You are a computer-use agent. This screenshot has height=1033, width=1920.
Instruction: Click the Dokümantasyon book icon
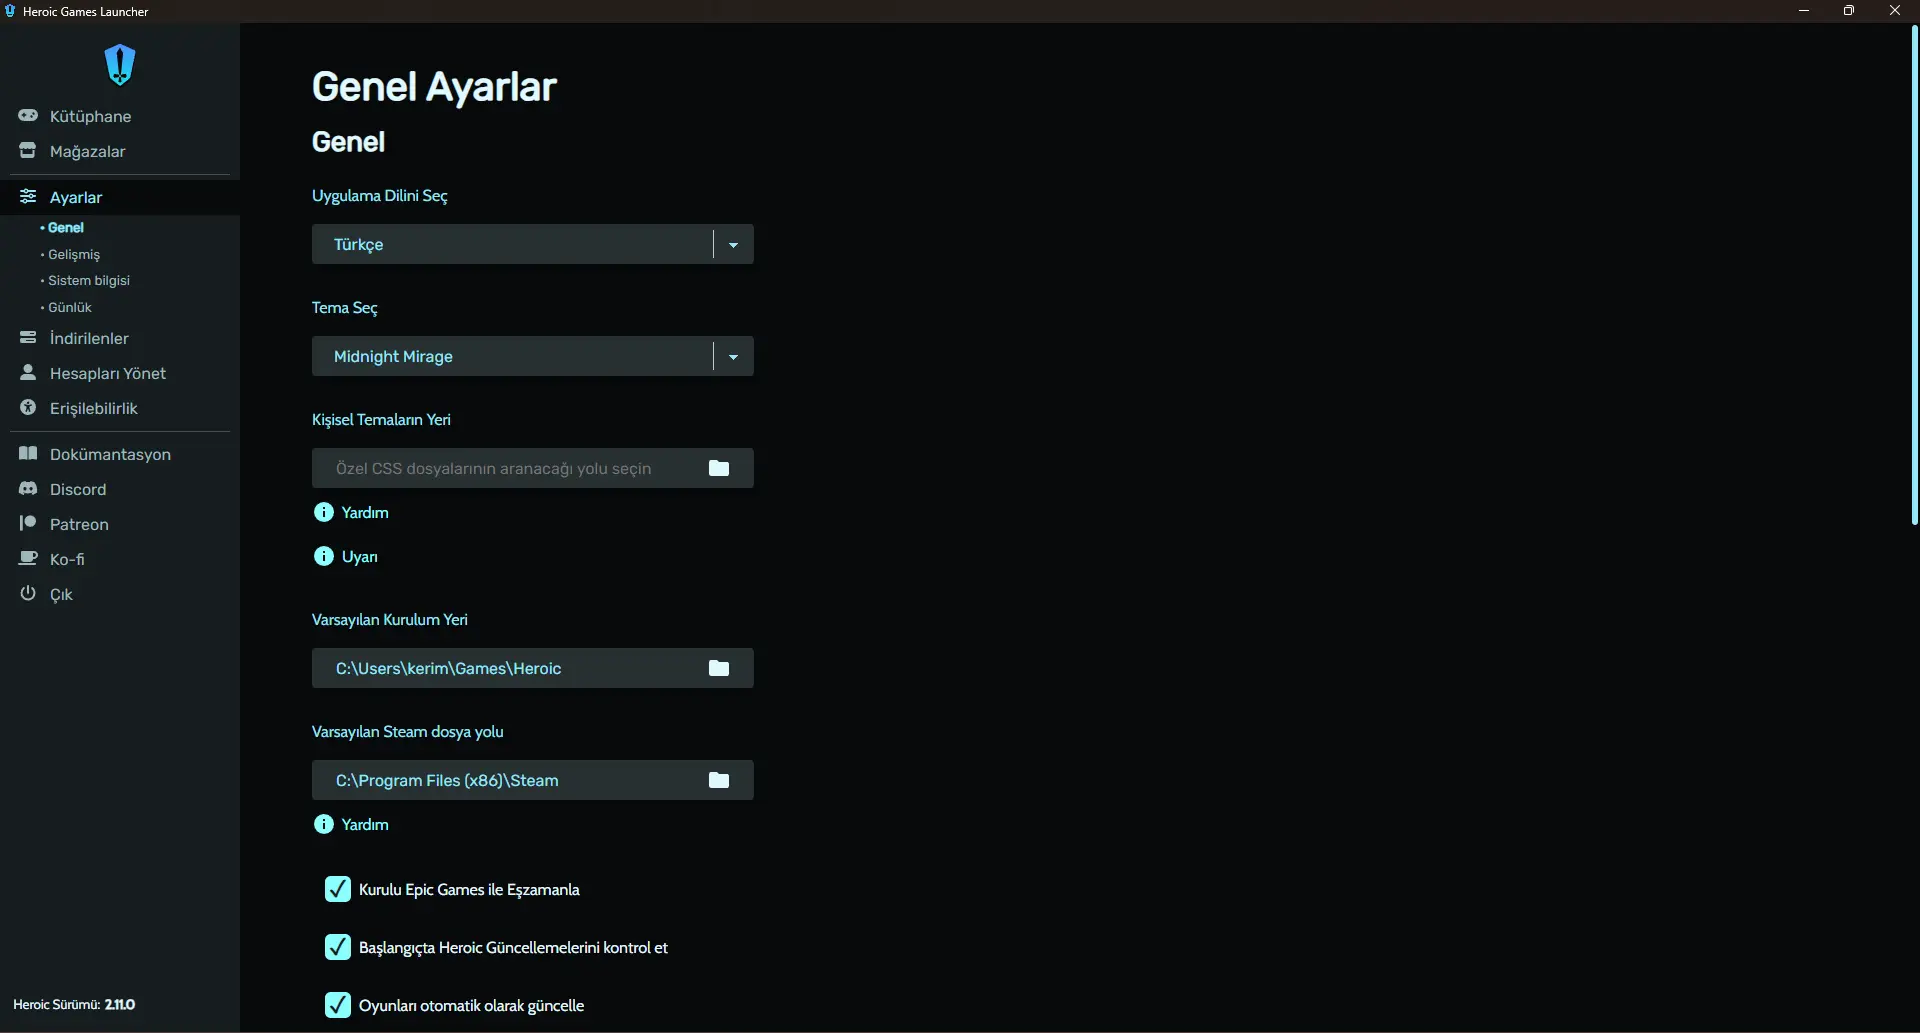[x=28, y=453]
